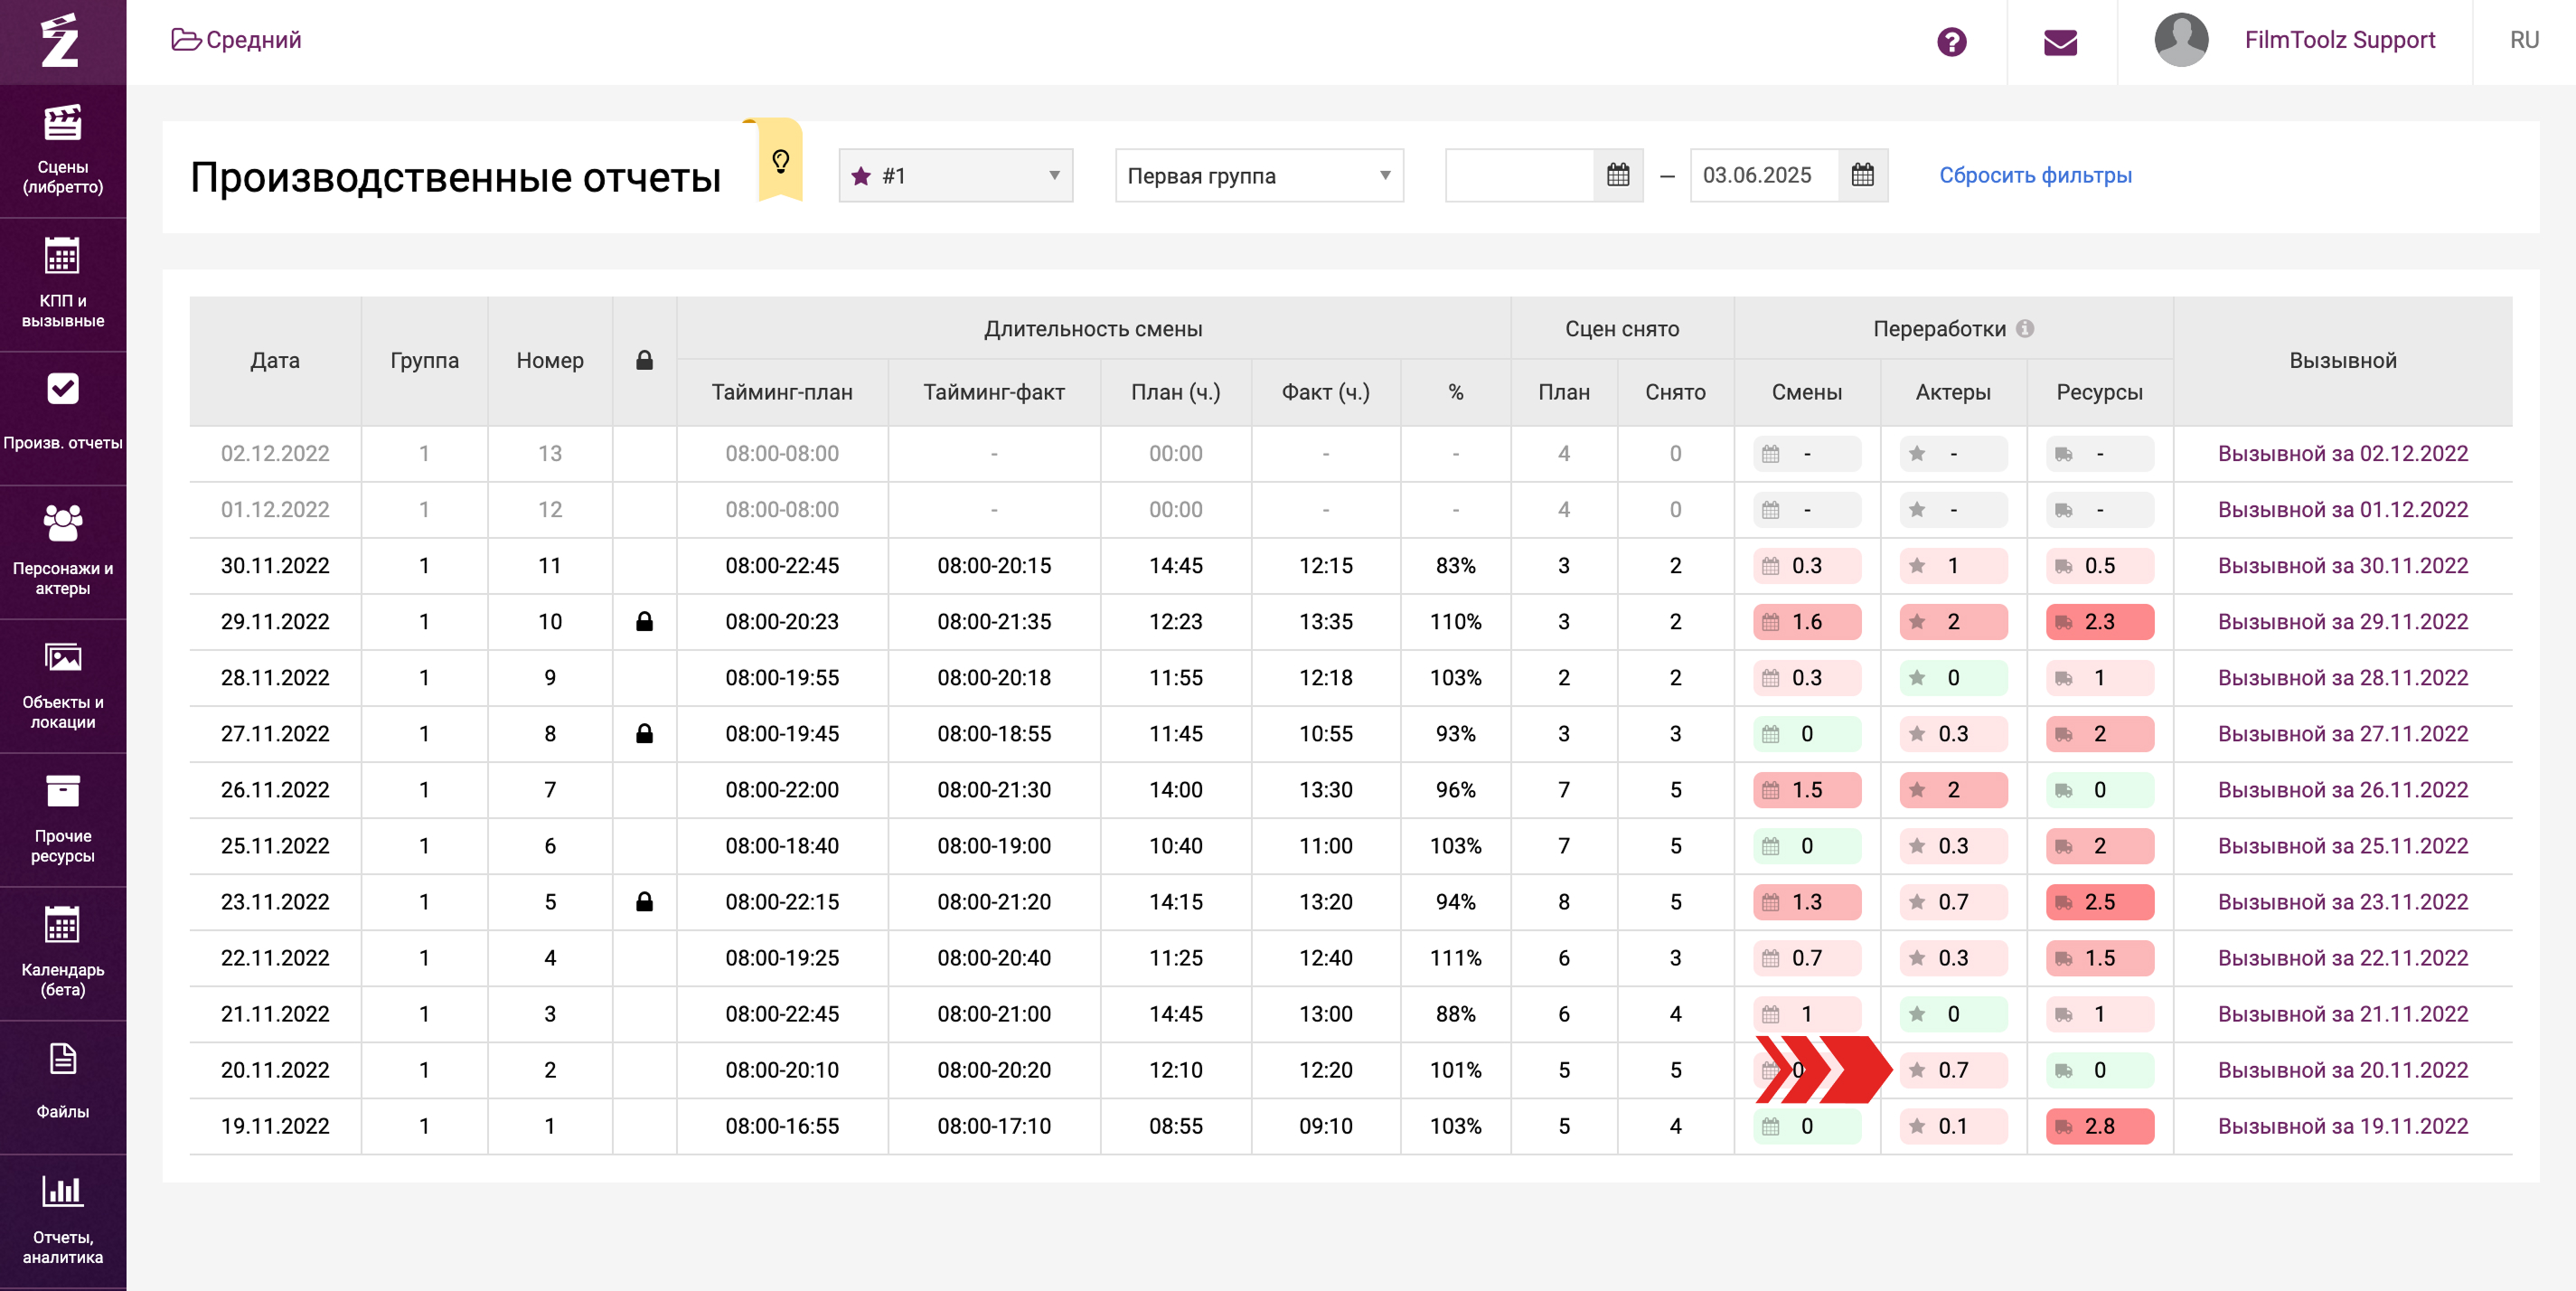
Task: Open end date calendar picker
Action: (1863, 176)
